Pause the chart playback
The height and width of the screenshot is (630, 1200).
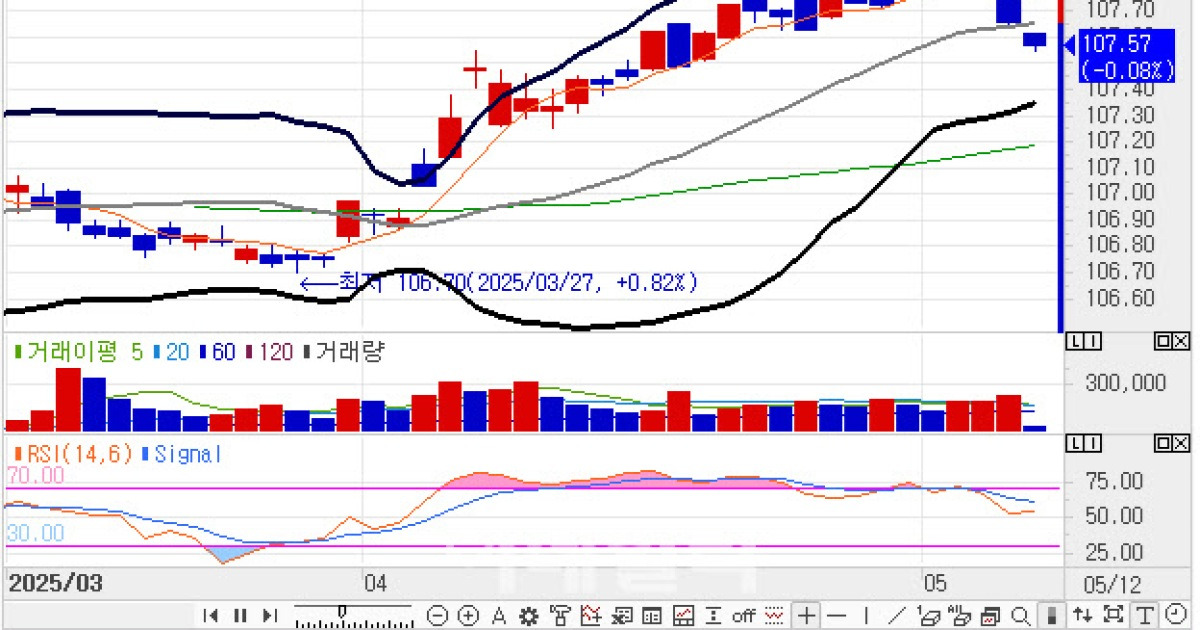tap(239, 615)
